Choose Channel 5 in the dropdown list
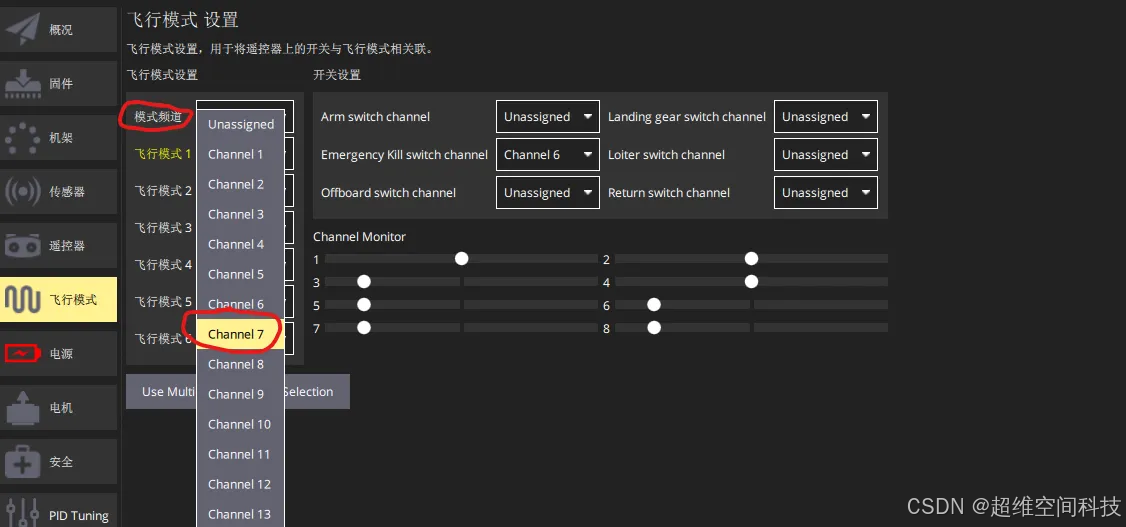 click(241, 274)
